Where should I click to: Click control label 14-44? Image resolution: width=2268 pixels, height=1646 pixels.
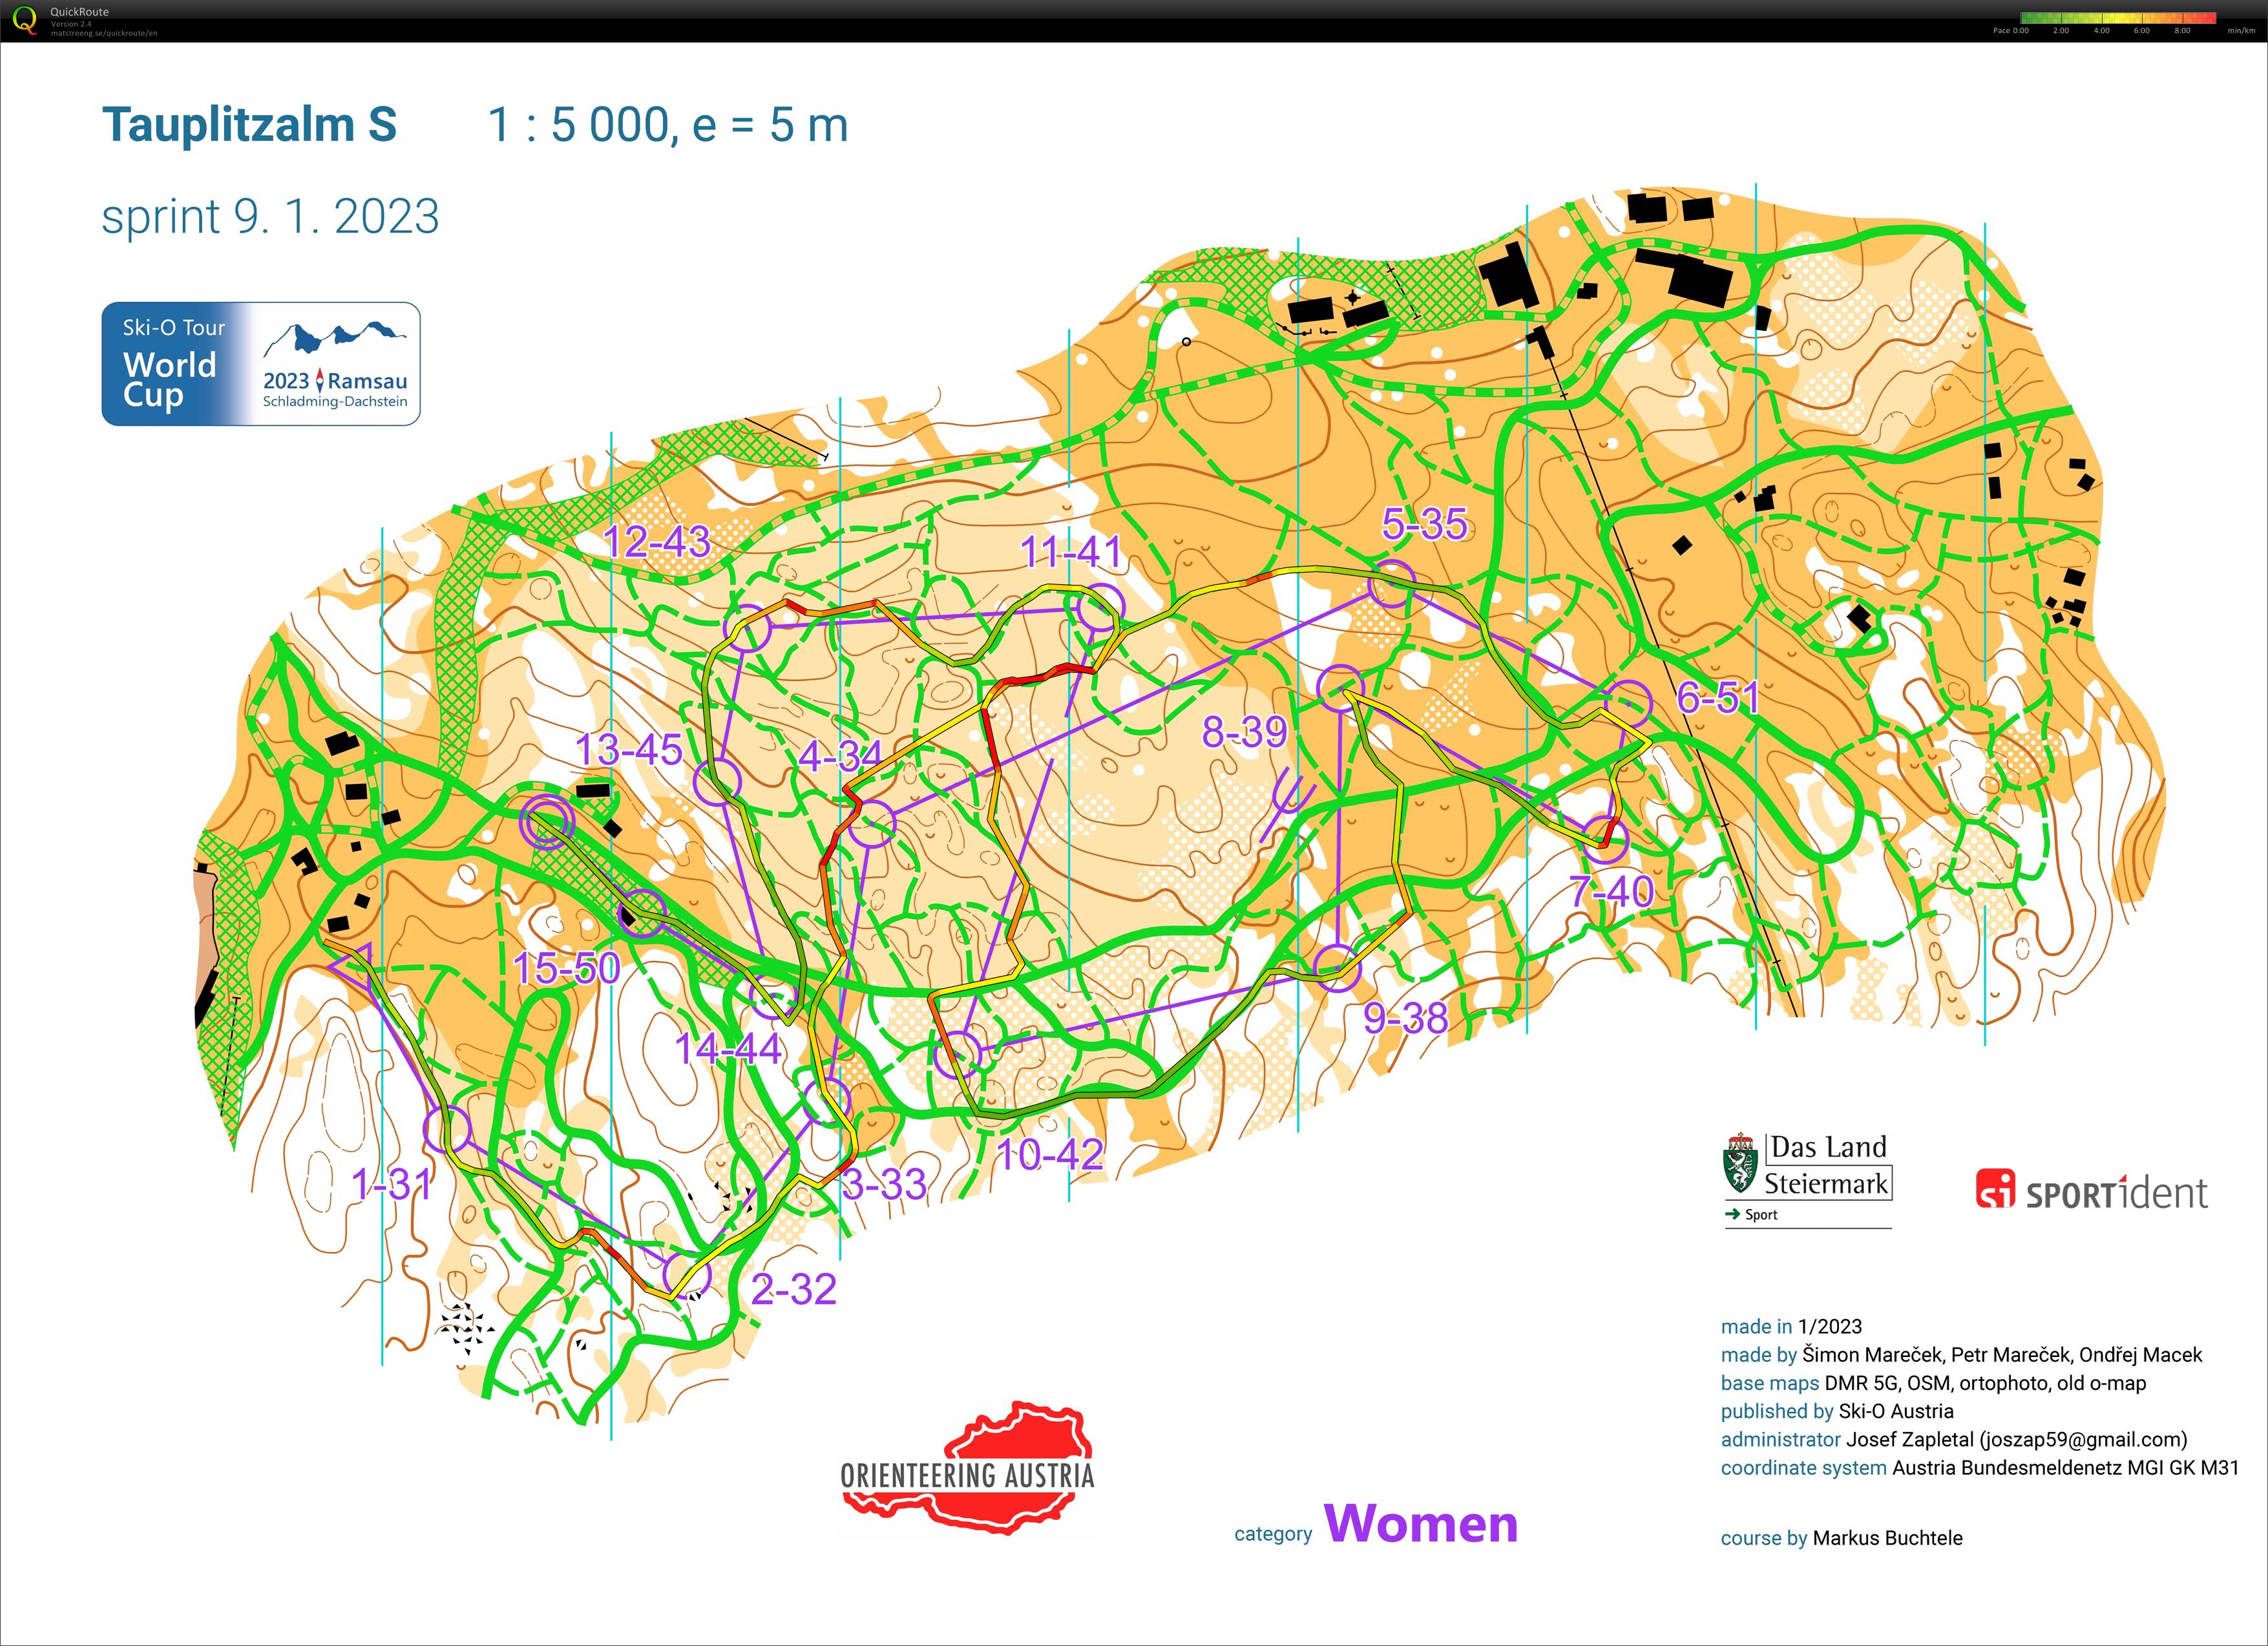click(x=728, y=1049)
